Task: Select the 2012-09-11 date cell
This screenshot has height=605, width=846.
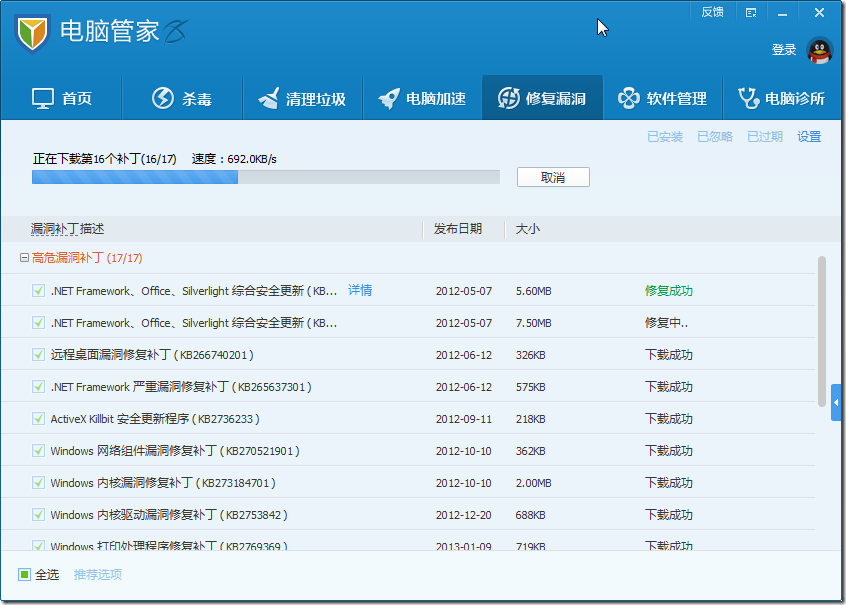Action: tap(463, 419)
